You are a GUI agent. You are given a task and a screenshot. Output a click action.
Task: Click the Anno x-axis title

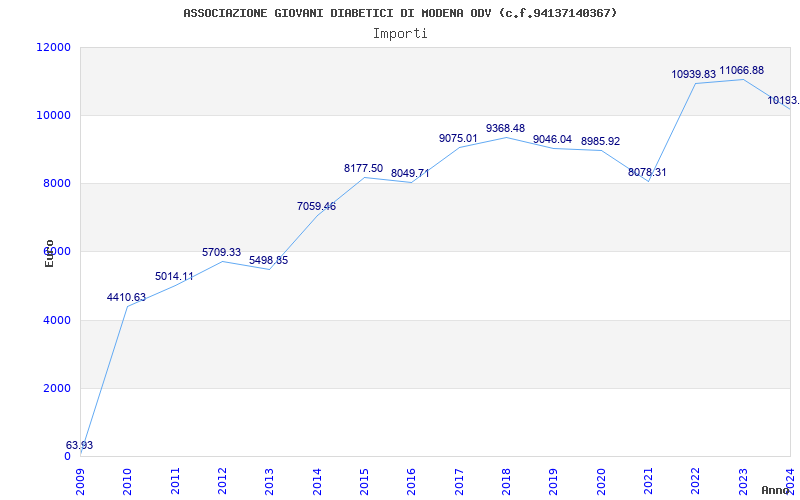775,490
